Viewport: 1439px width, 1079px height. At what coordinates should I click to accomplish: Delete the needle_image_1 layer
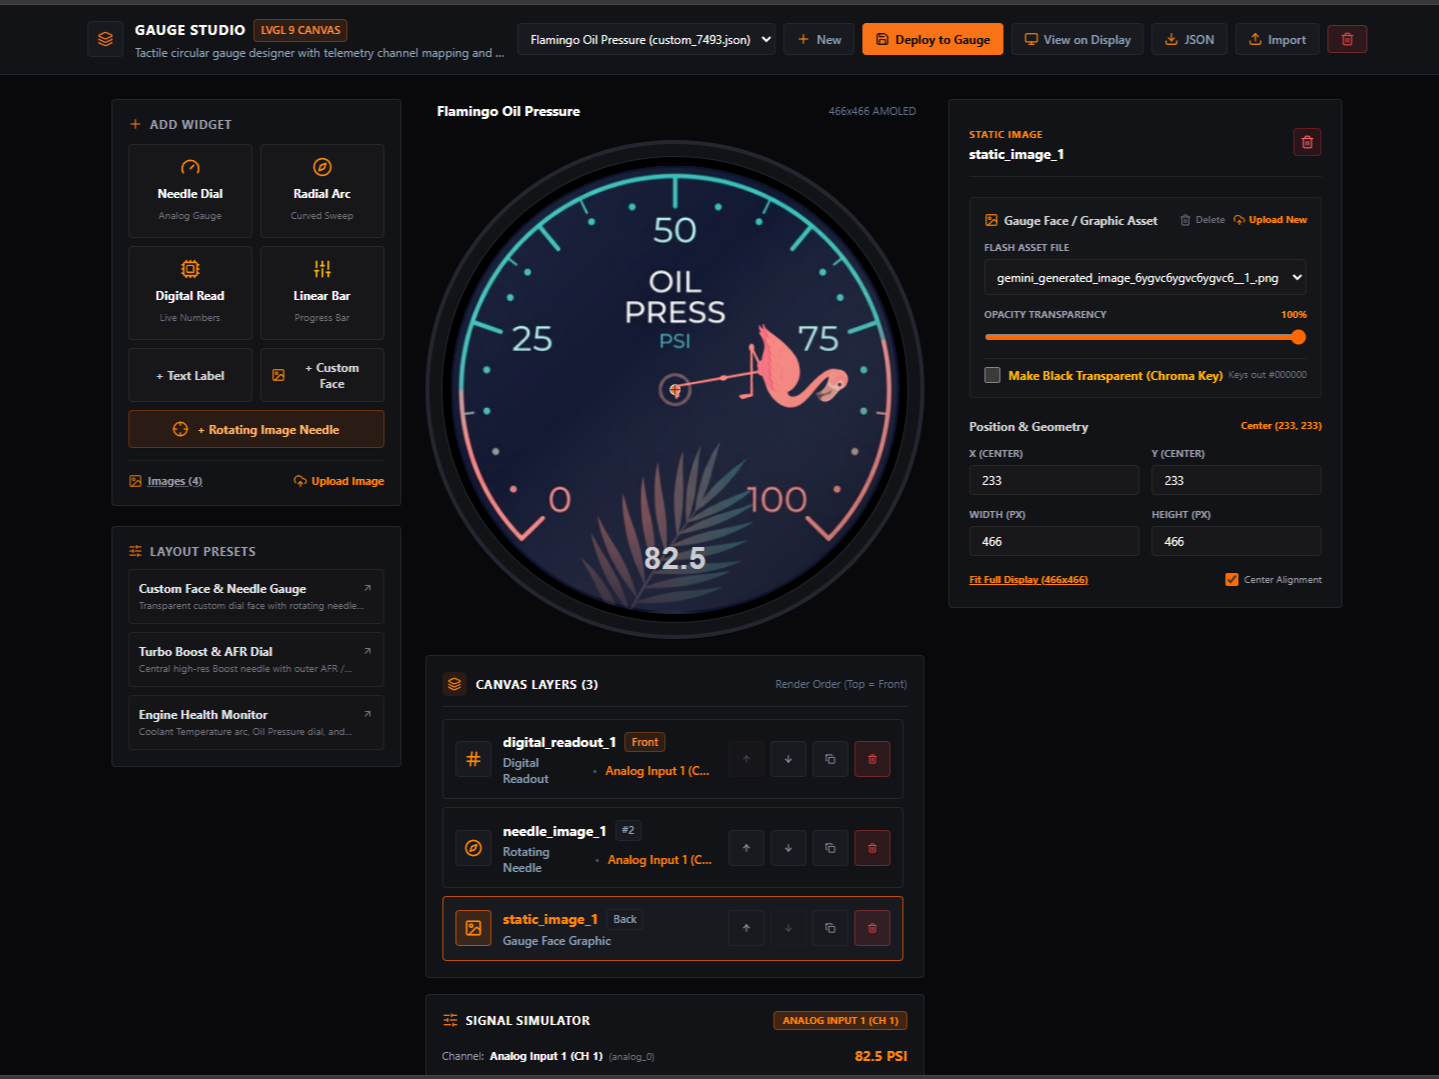[x=872, y=848]
